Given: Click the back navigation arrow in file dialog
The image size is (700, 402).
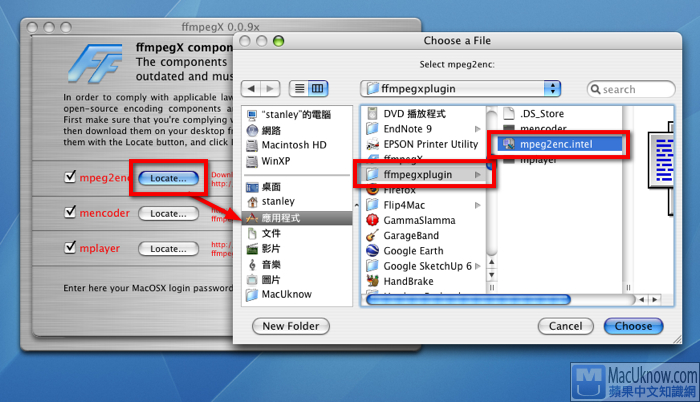Looking at the screenshot, I should [x=251, y=88].
